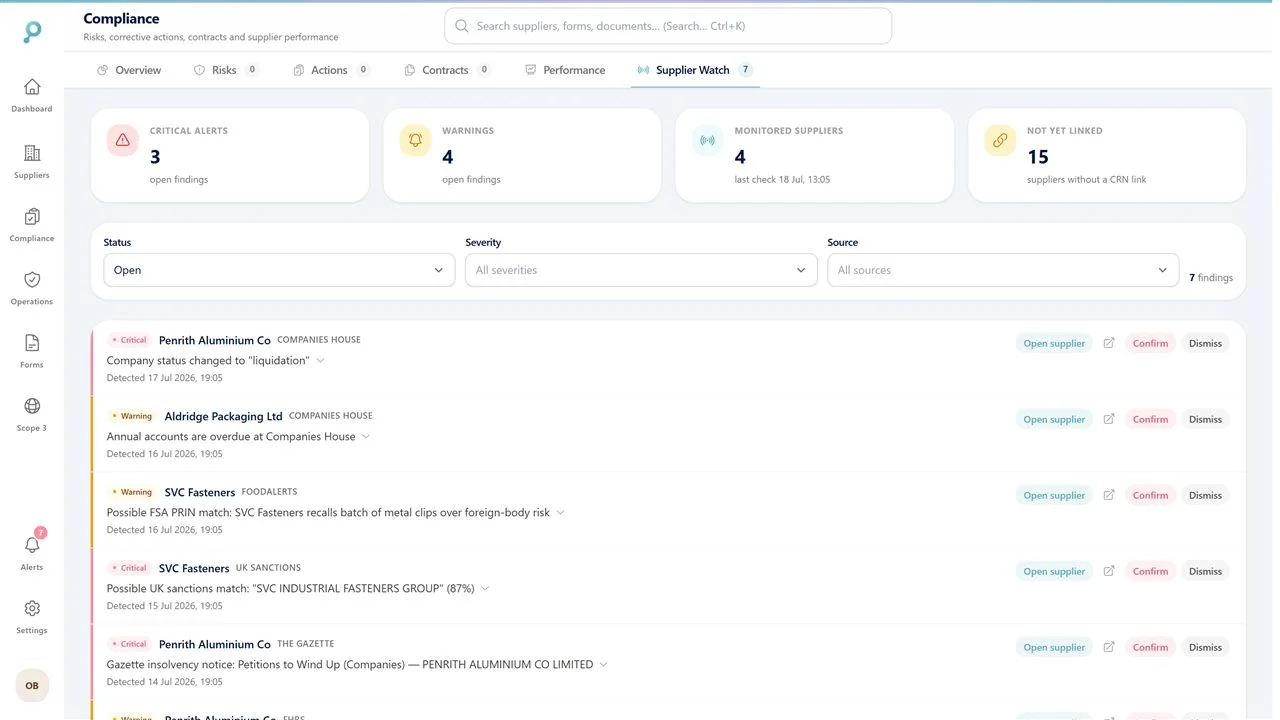Open Compliance sidebar icon

pyautogui.click(x=32, y=216)
